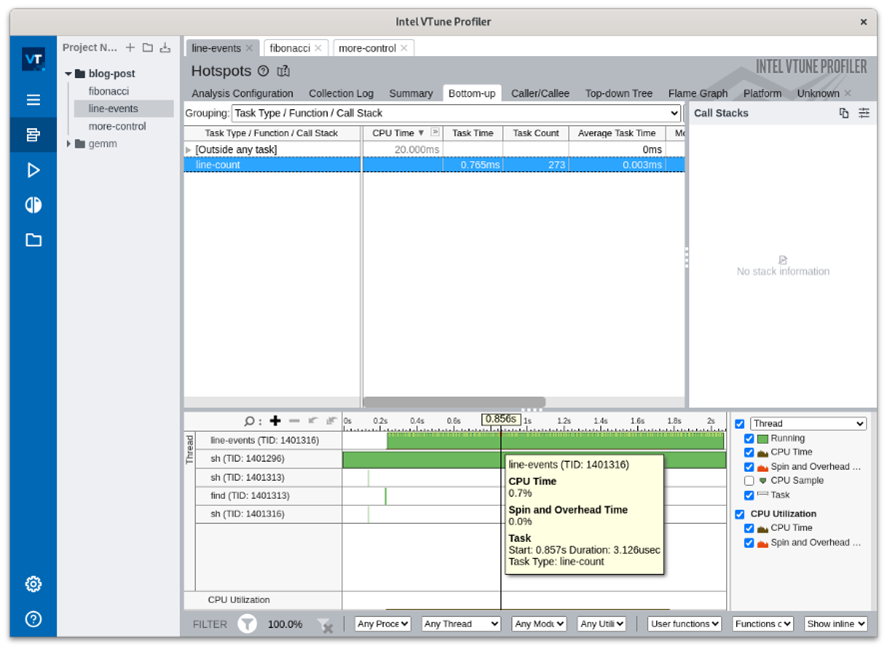Click the timeline zoom out minus
The height and width of the screenshot is (649, 887).
tap(294, 420)
